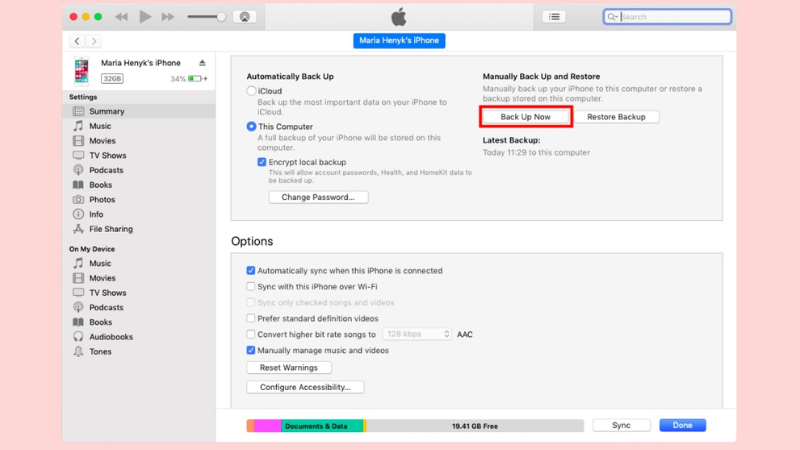Click the Documents & Data storage segment
This screenshot has height=450, width=800.
[322, 426]
